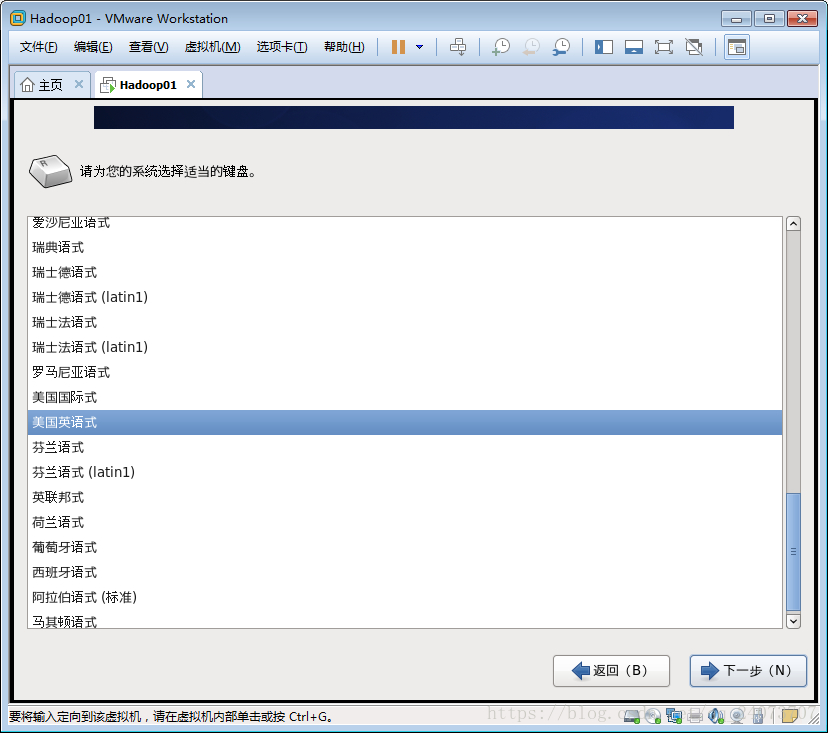
Task: Send Ctrl+Alt+Del to the virtual machine
Action: click(x=458, y=47)
